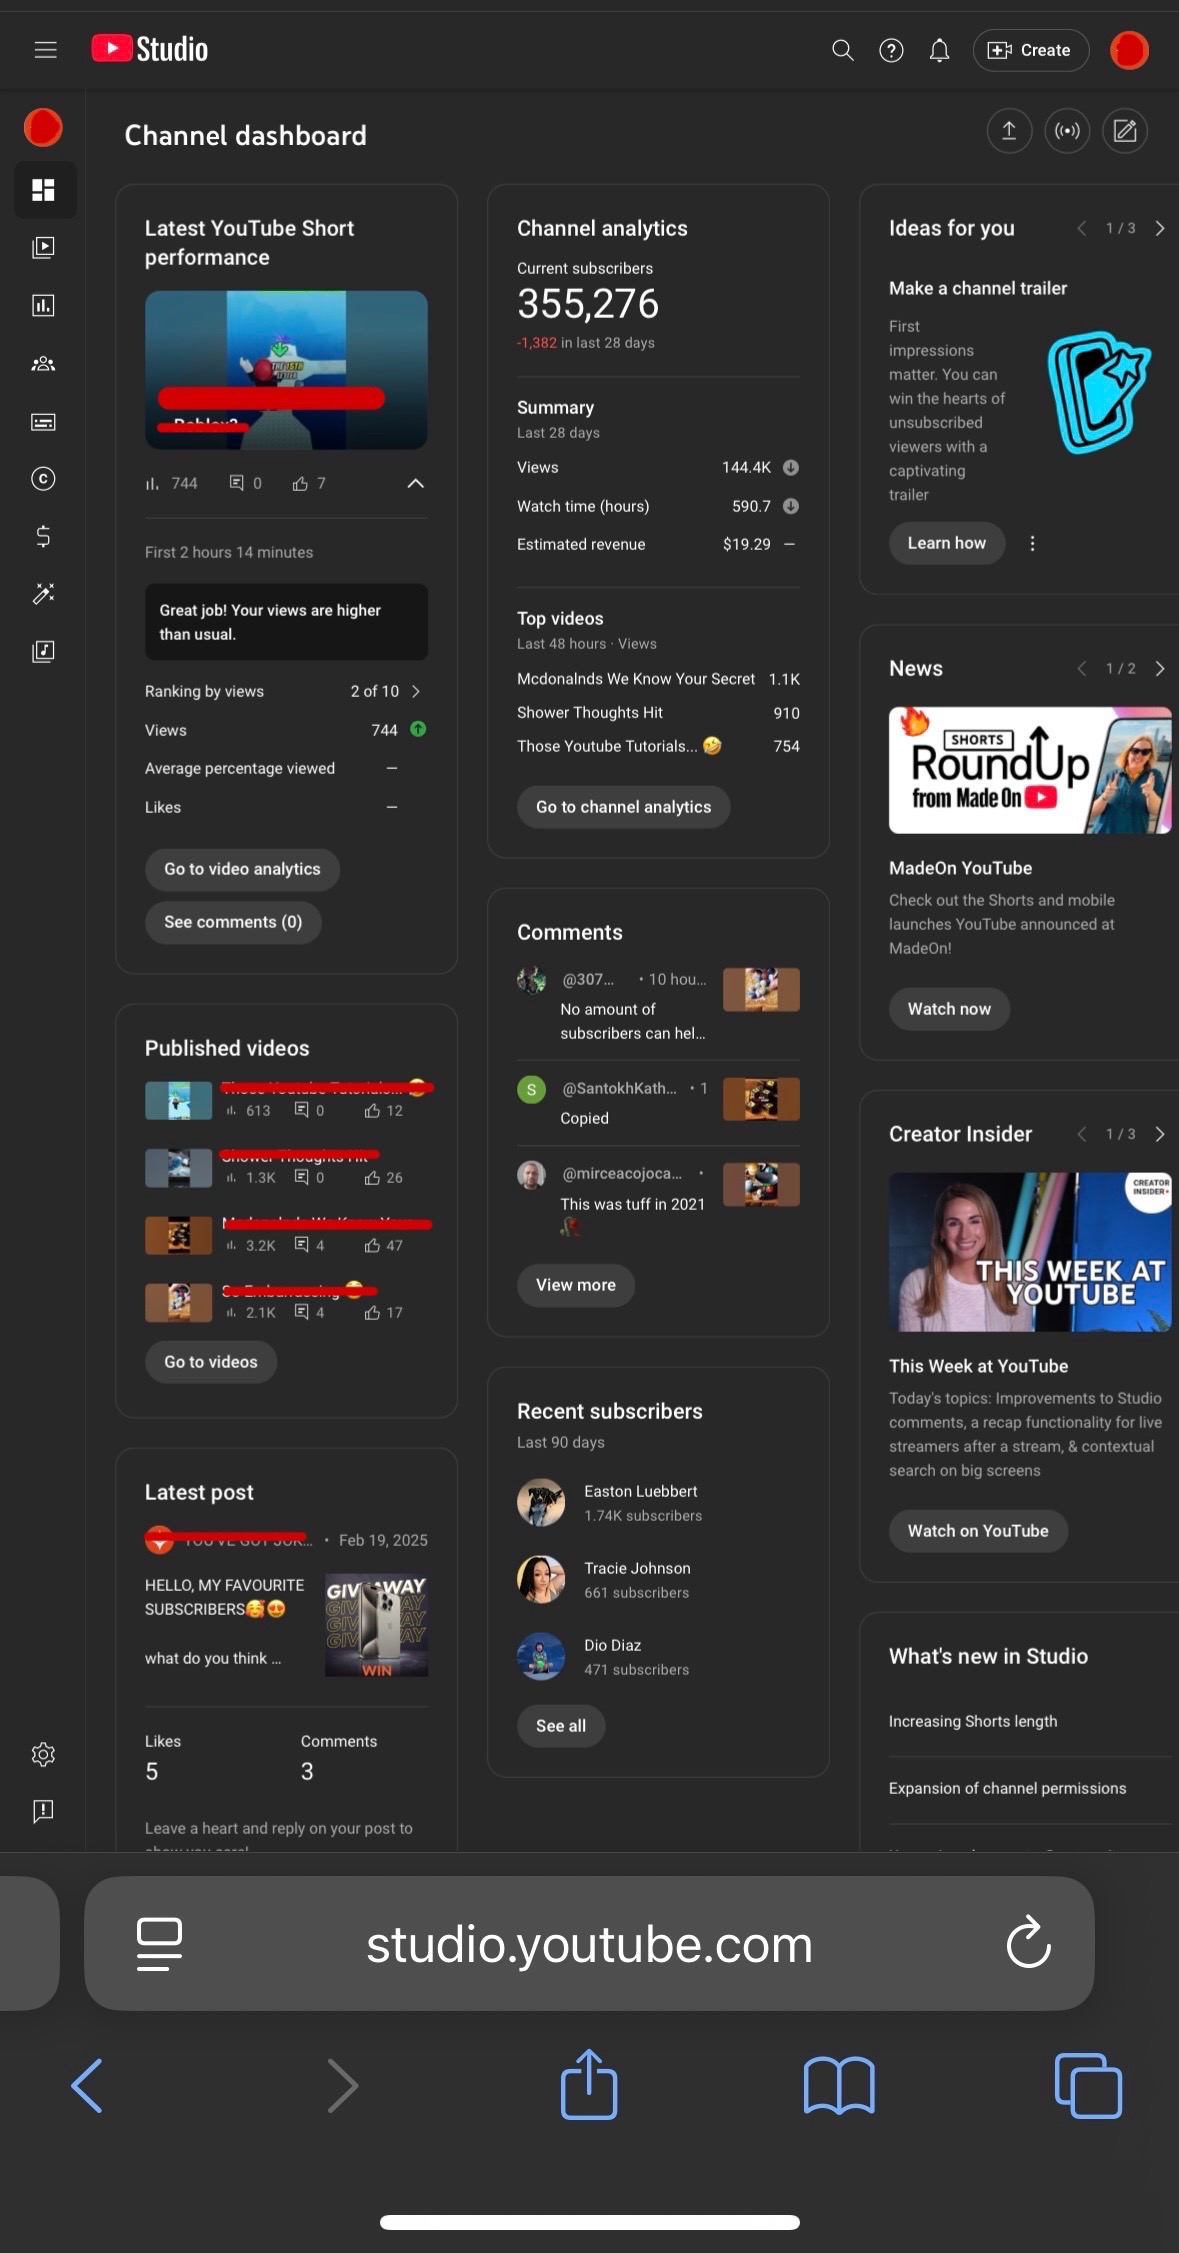Collapse the latest Short performance stats
This screenshot has height=2253, width=1179.
pos(415,484)
